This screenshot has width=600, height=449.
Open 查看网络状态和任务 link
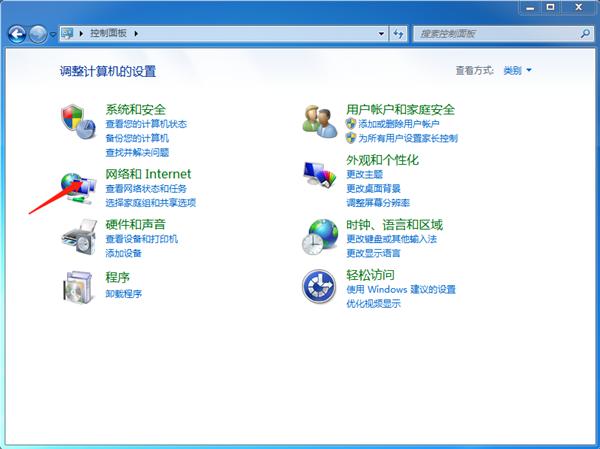point(146,188)
